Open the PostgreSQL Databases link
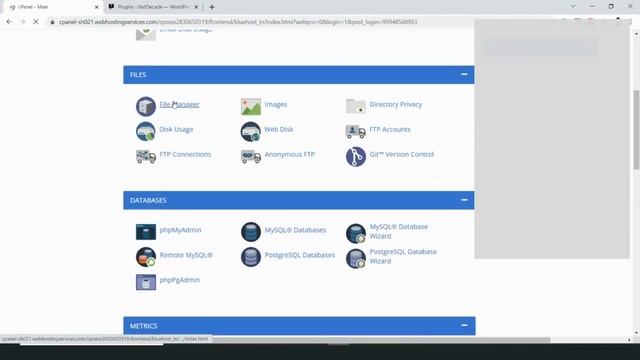Screen dimensions: 640x360 (x=300, y=255)
